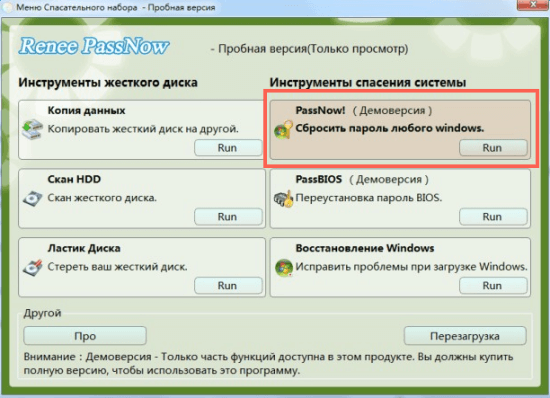
Task: Click text Исправить проблемы при загрузке Windows
Action: (411, 267)
